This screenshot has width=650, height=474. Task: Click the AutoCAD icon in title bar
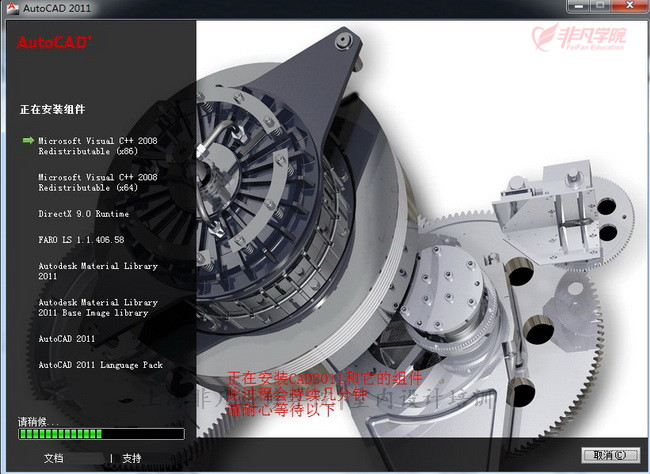coord(12,8)
